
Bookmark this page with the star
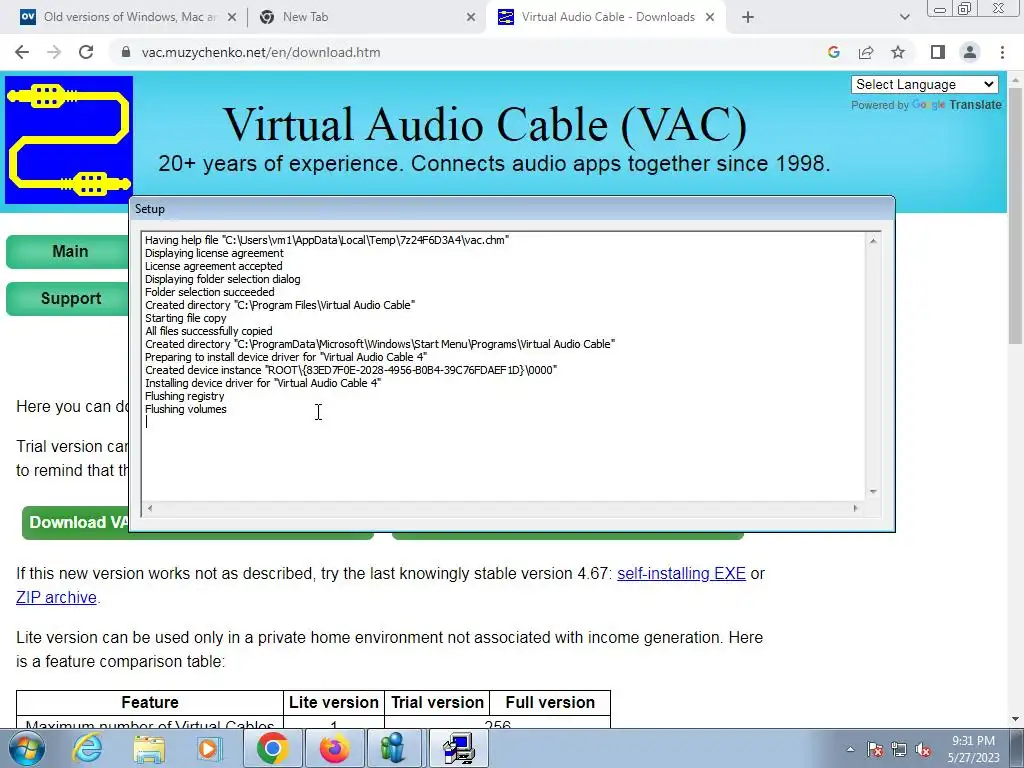click(x=898, y=52)
